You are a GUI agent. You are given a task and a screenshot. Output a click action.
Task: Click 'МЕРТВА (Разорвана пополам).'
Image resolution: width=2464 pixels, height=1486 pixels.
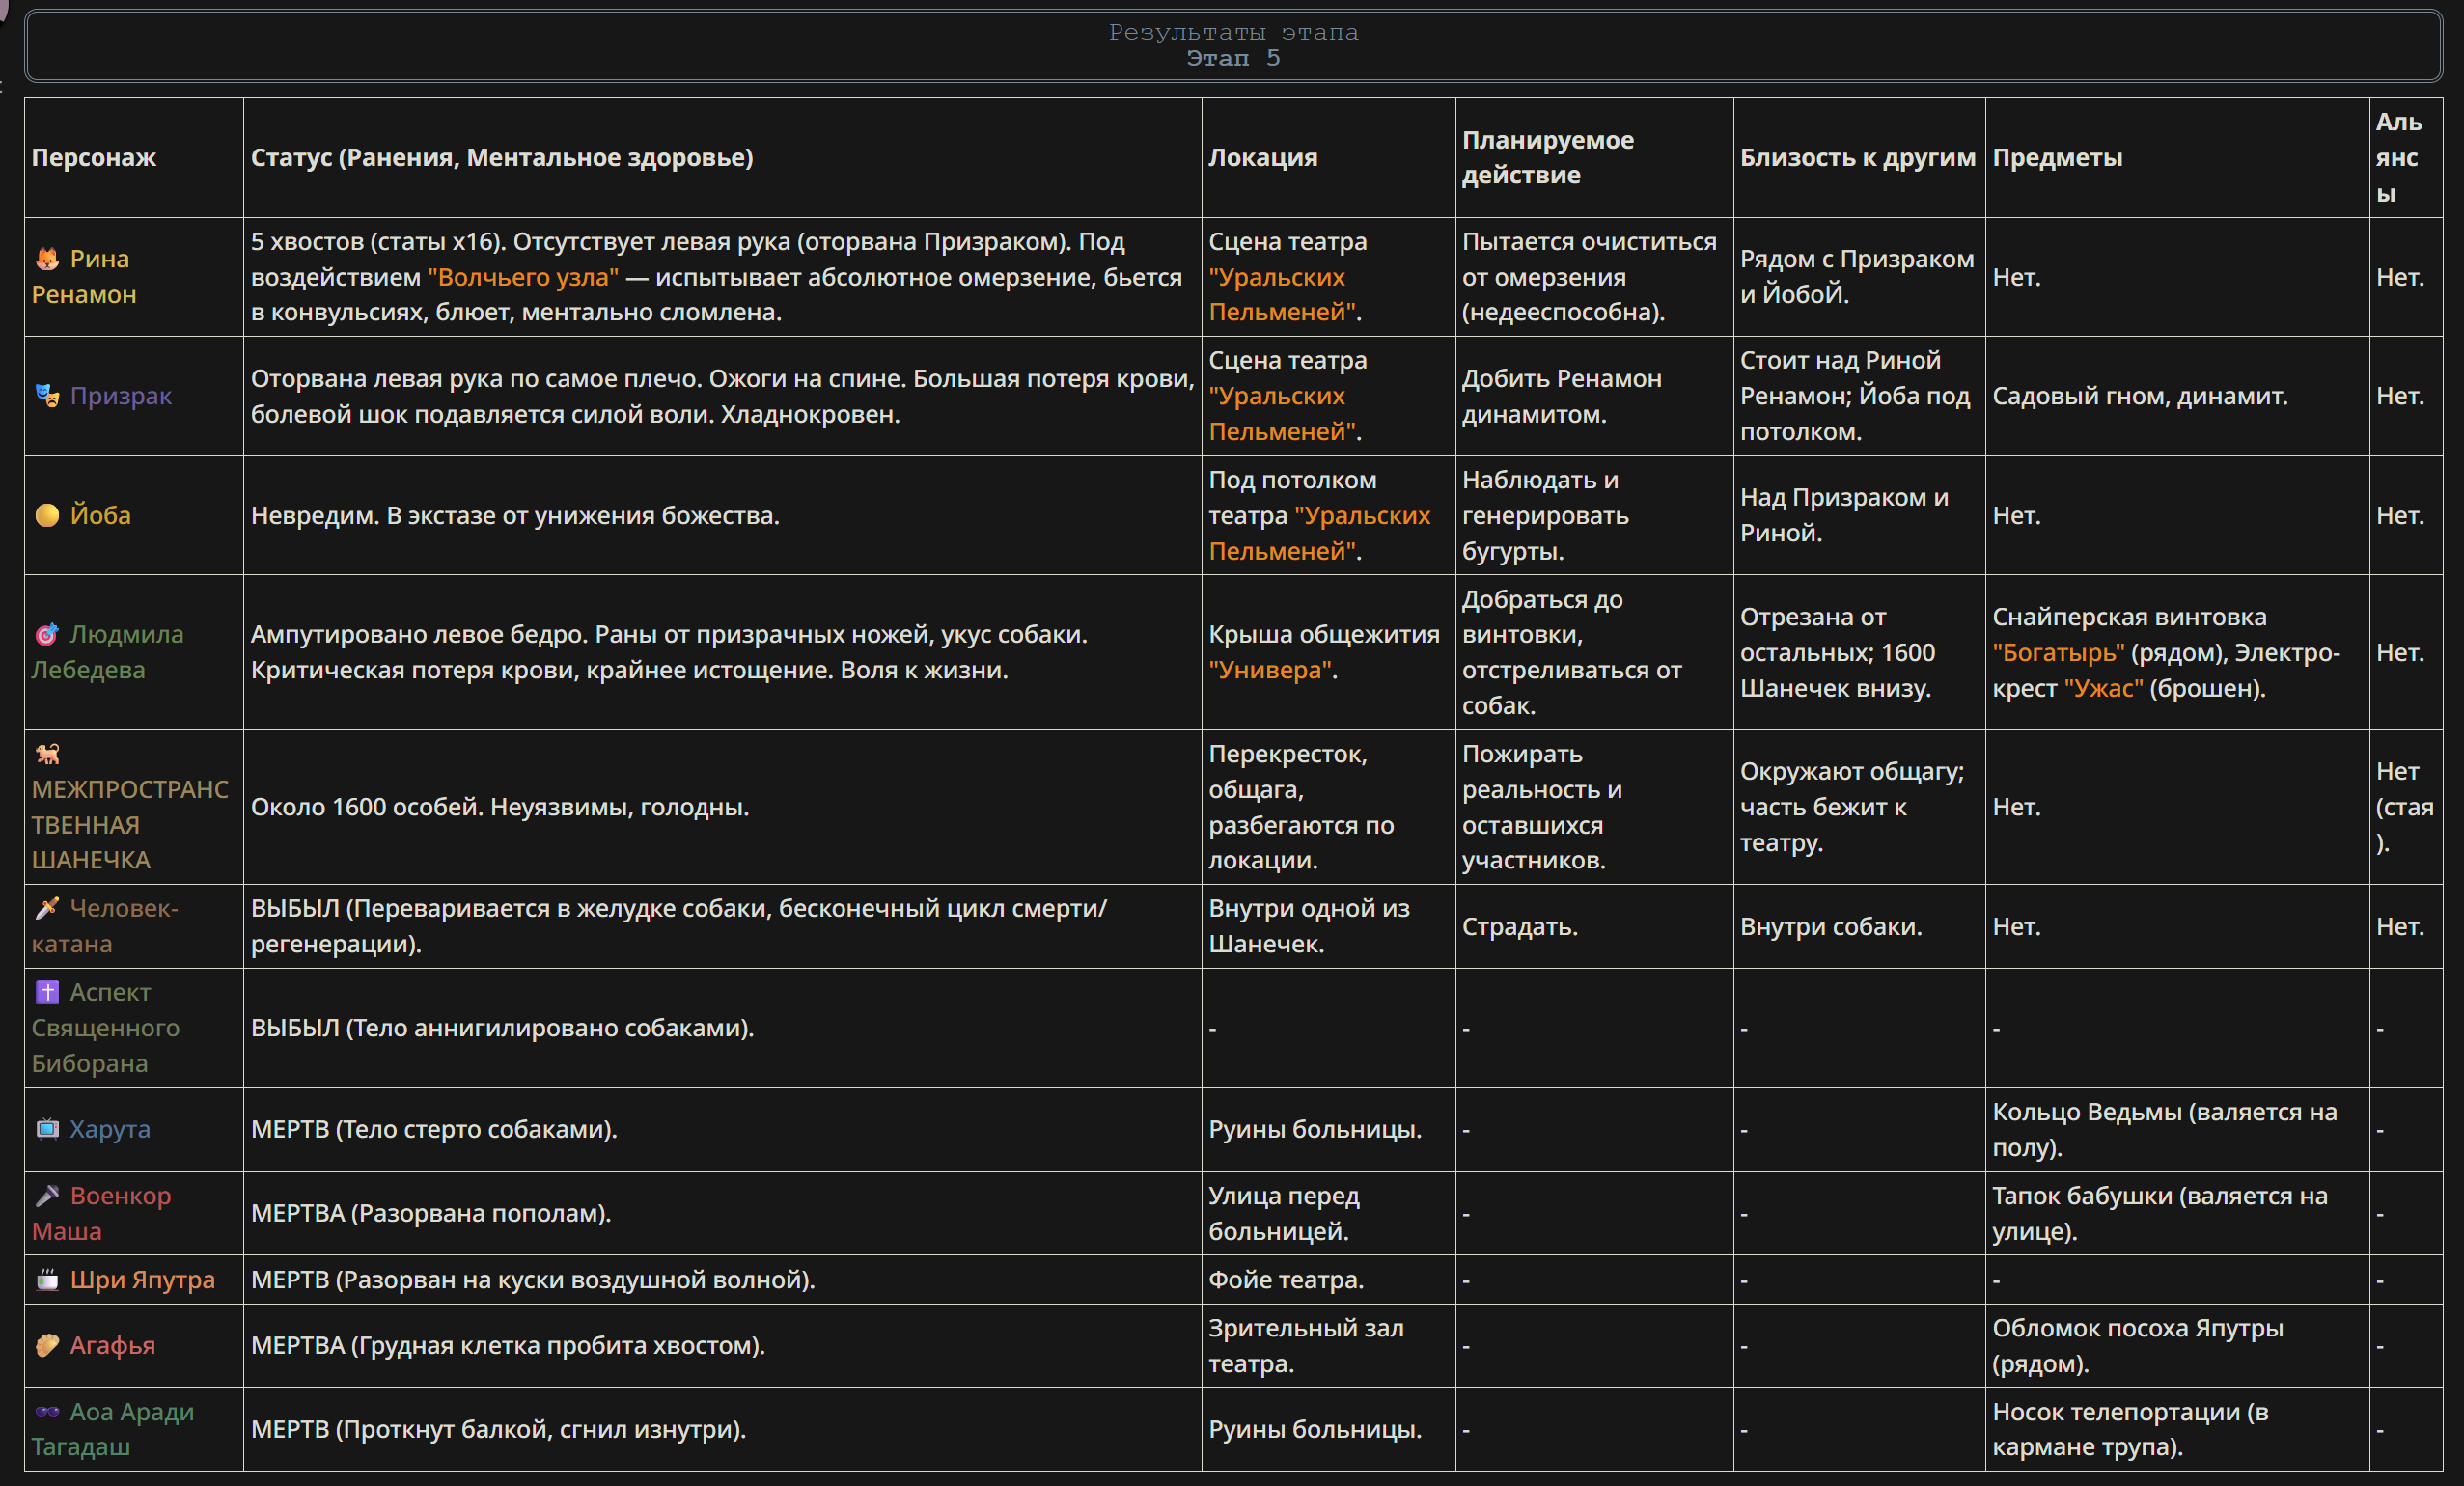point(431,1213)
